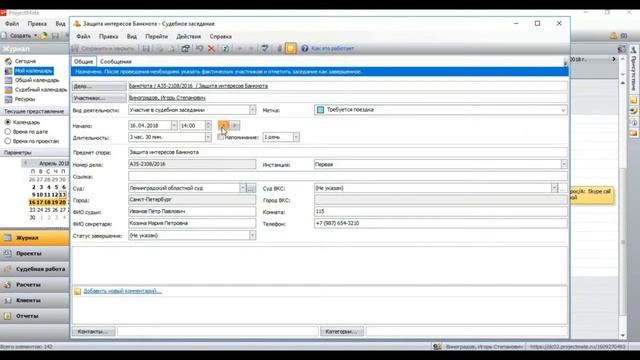Click the Сохранить и закрыть button
Screen dimensions: 640x360
point(103,49)
